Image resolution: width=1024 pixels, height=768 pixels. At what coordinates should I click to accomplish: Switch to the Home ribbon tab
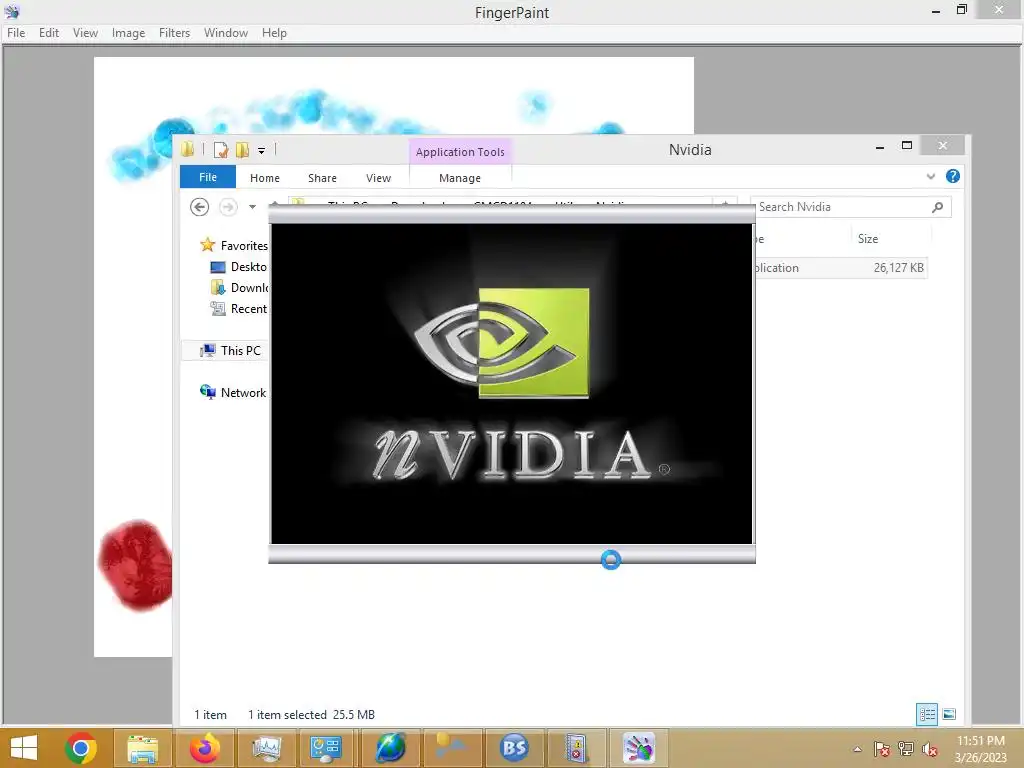(x=264, y=178)
